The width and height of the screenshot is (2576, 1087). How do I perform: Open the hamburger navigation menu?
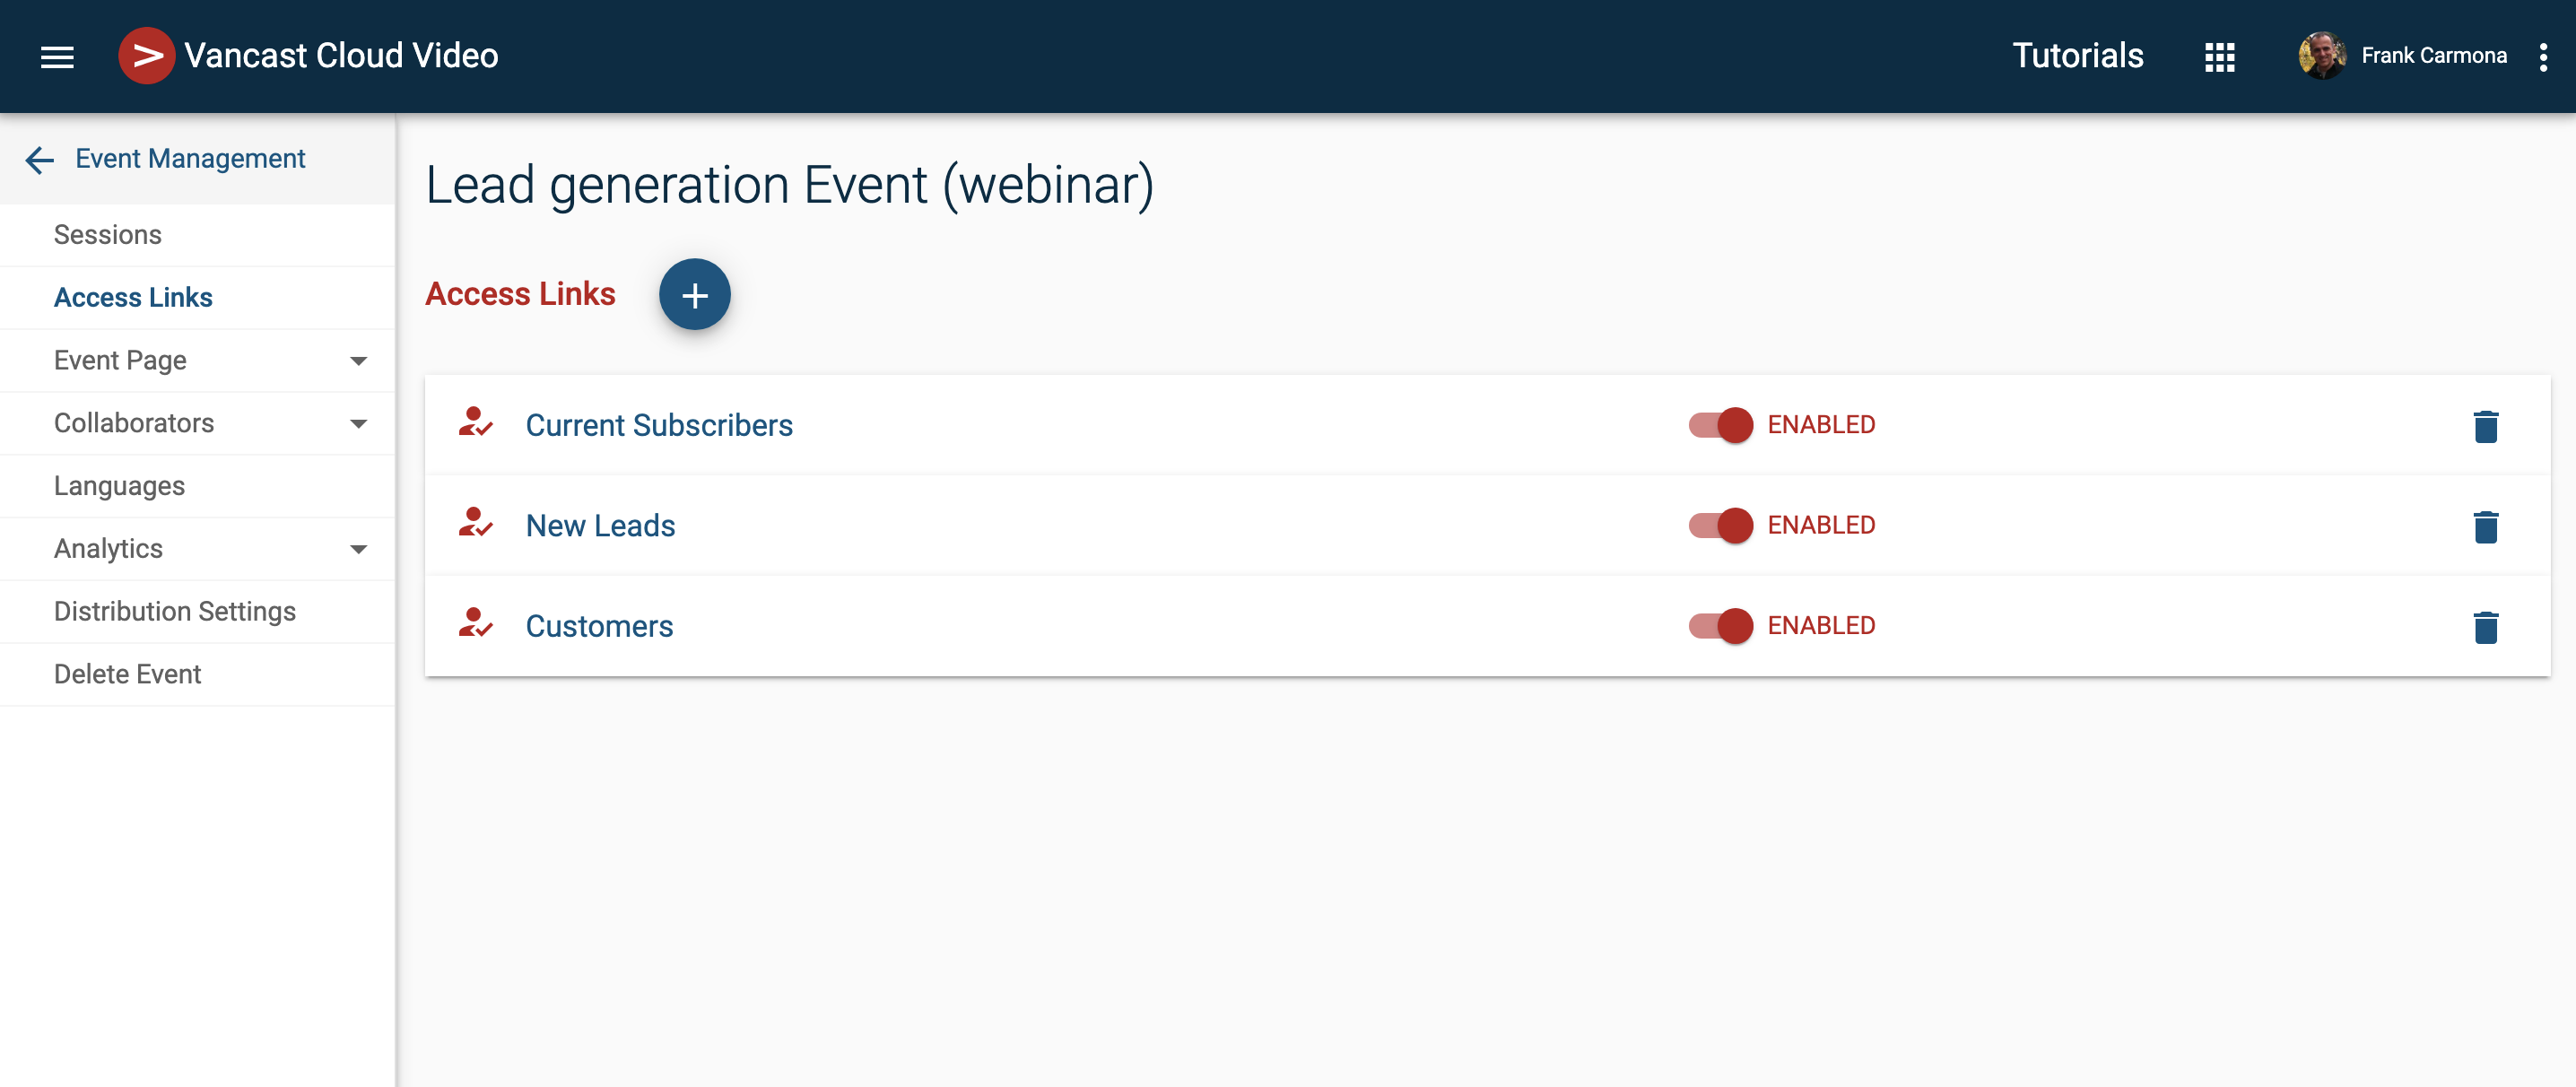pos(57,57)
